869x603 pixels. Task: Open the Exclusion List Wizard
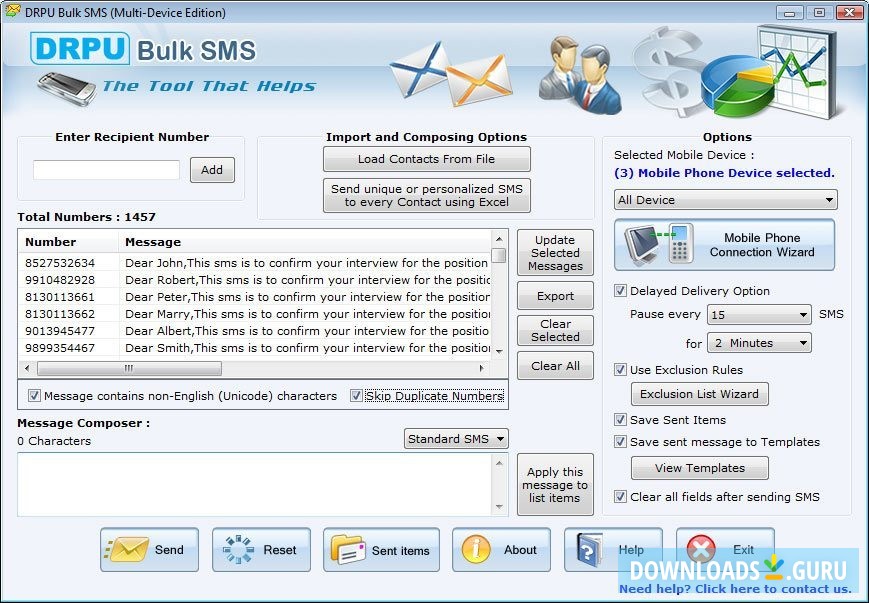tap(699, 394)
